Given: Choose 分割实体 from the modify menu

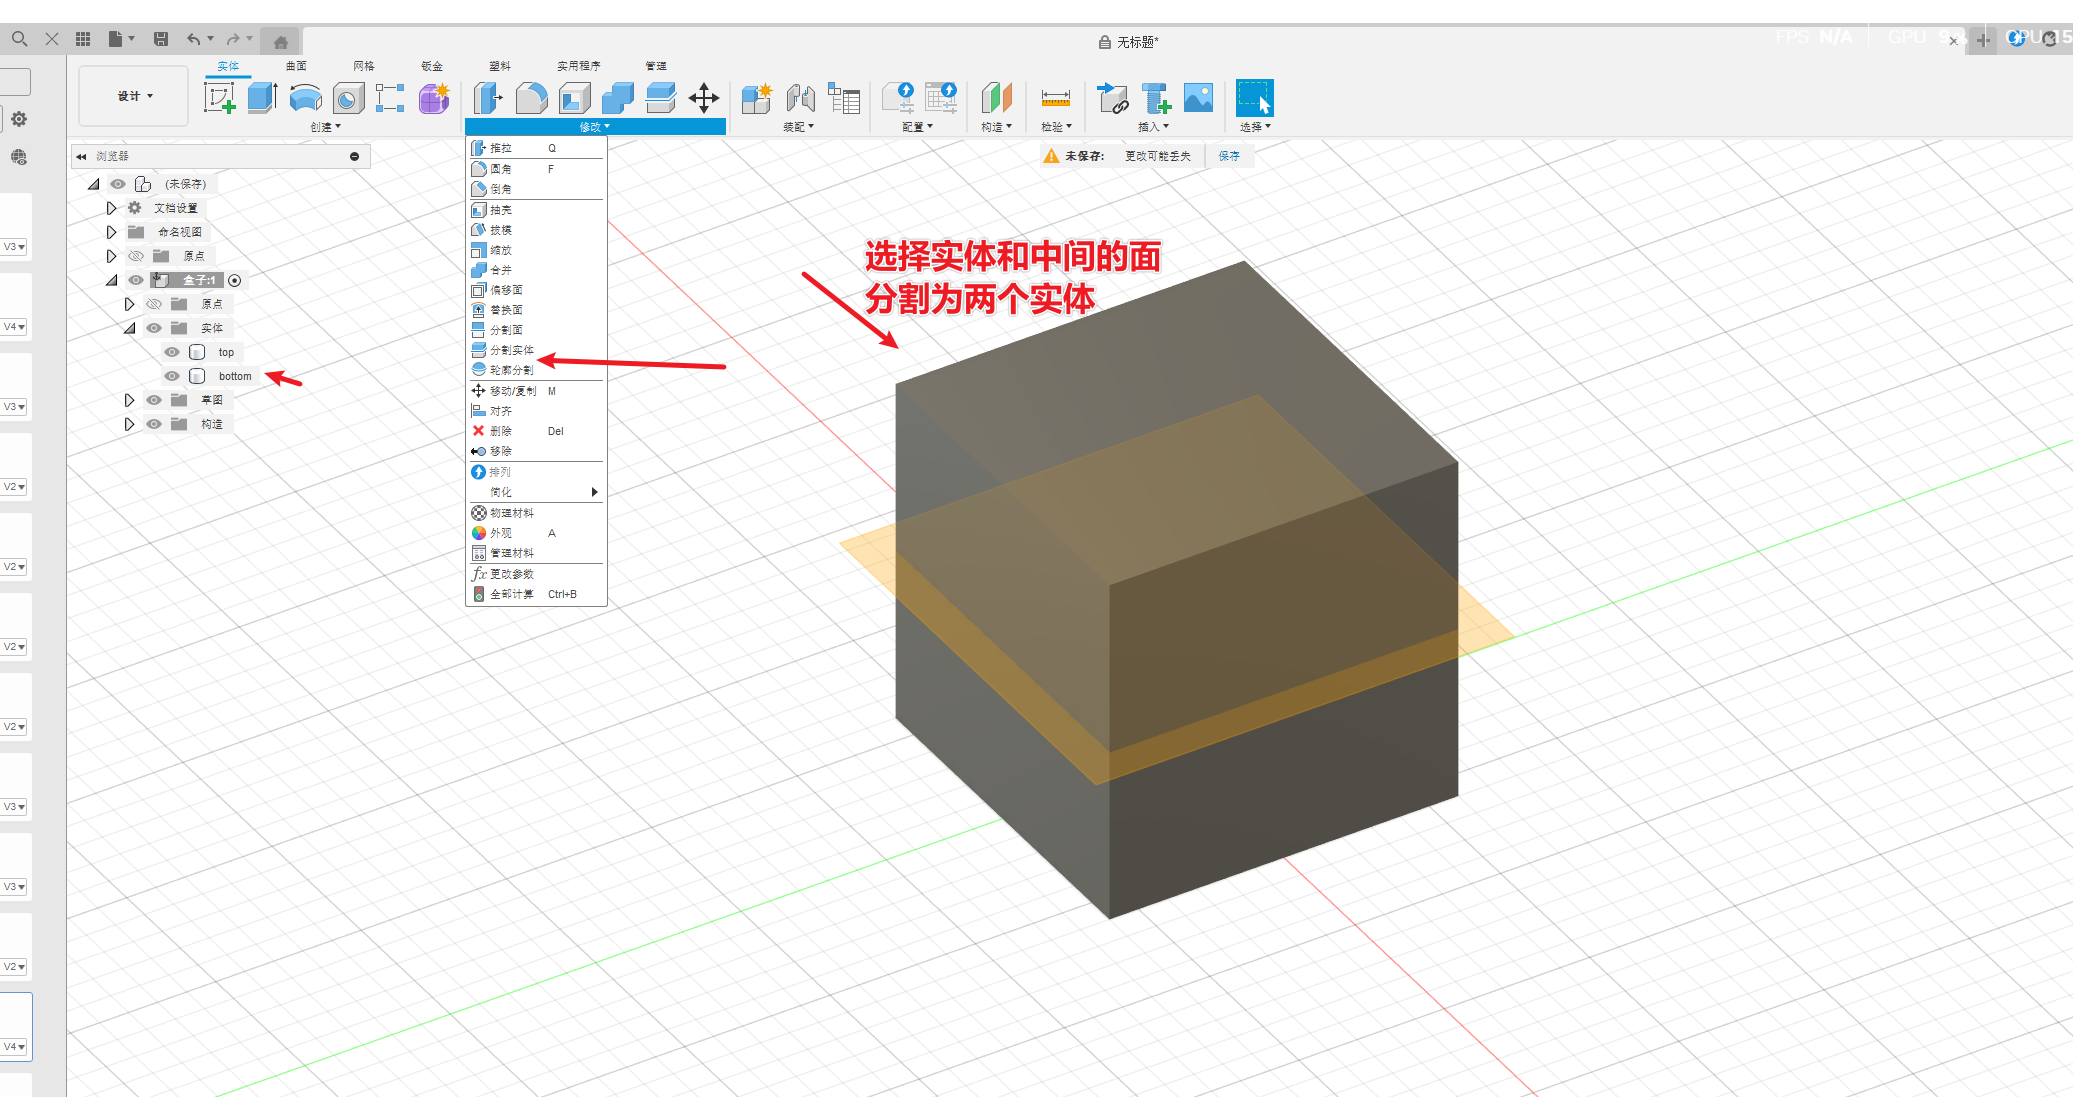Looking at the screenshot, I should coord(511,350).
